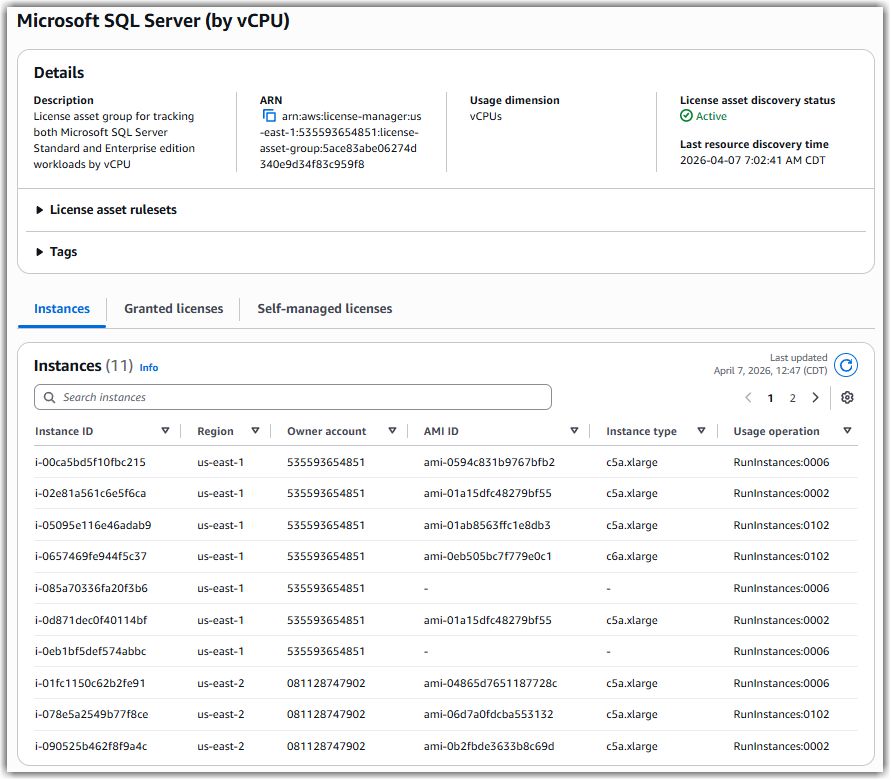Switch to the Instances tab
The image size is (891, 780).
(62, 308)
